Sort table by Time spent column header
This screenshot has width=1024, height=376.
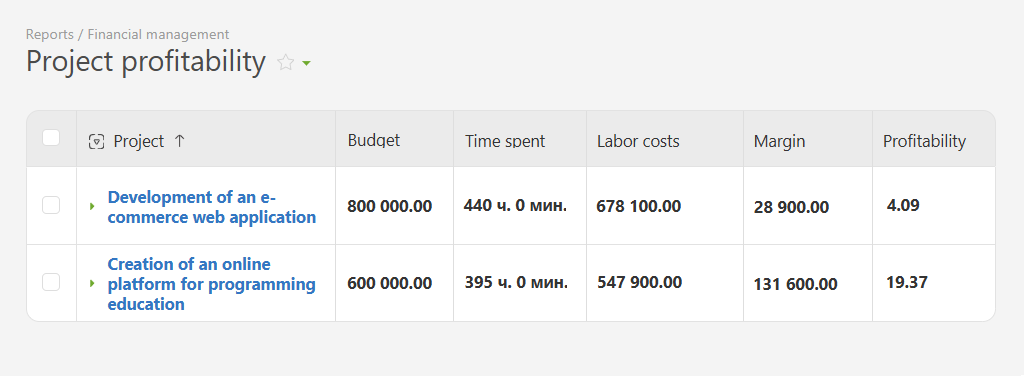[x=505, y=141]
